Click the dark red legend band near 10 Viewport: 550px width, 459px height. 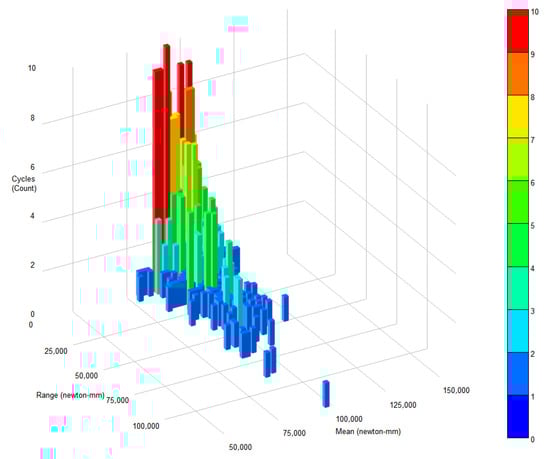518,13
